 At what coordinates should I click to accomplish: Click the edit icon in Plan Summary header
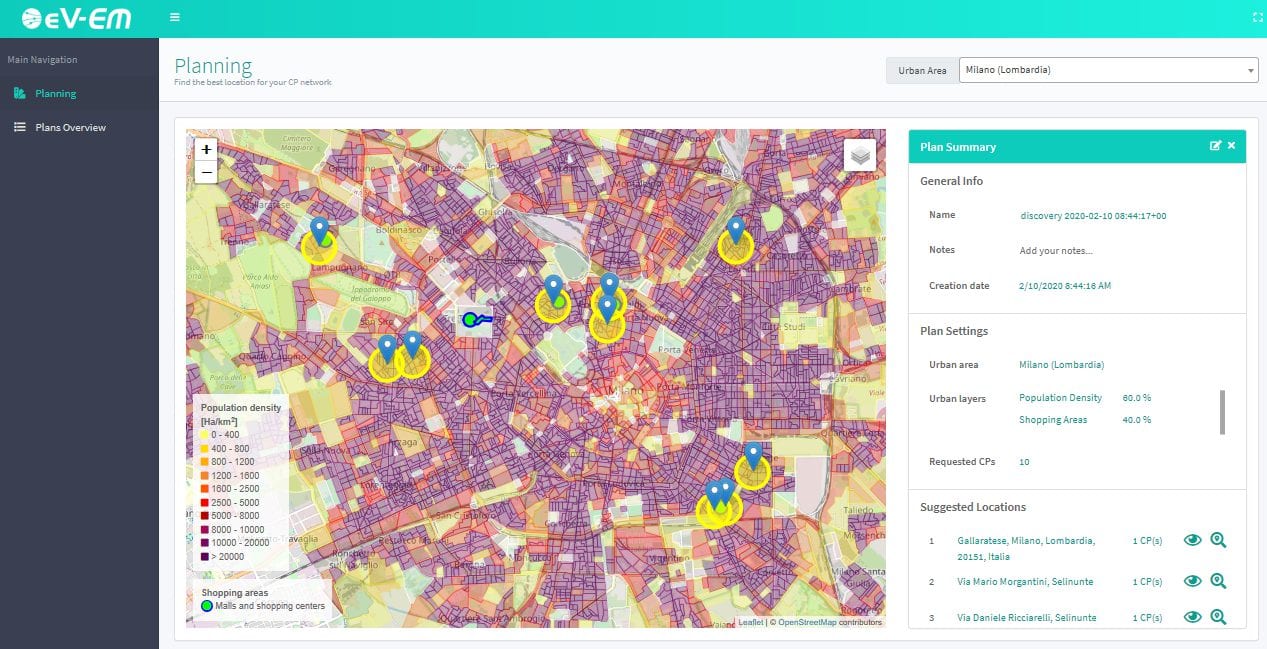tap(1215, 146)
